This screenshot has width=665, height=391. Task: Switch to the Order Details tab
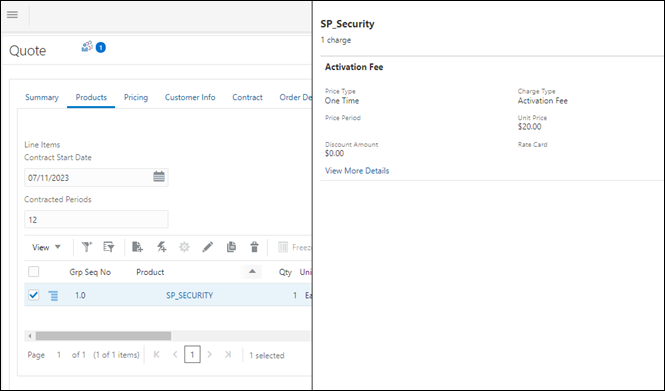pyautogui.click(x=295, y=97)
